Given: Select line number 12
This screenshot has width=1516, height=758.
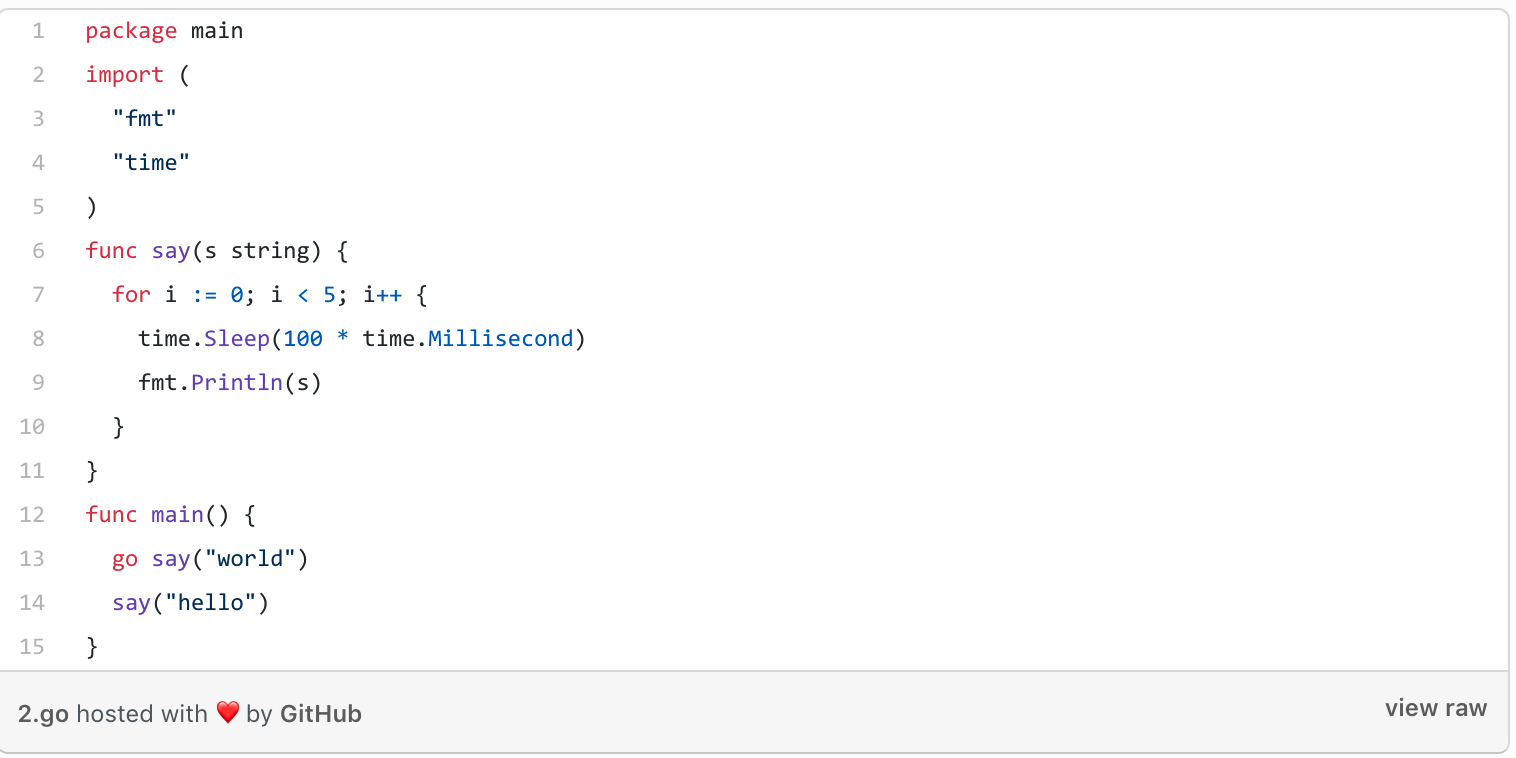Looking at the screenshot, I should (32, 515).
